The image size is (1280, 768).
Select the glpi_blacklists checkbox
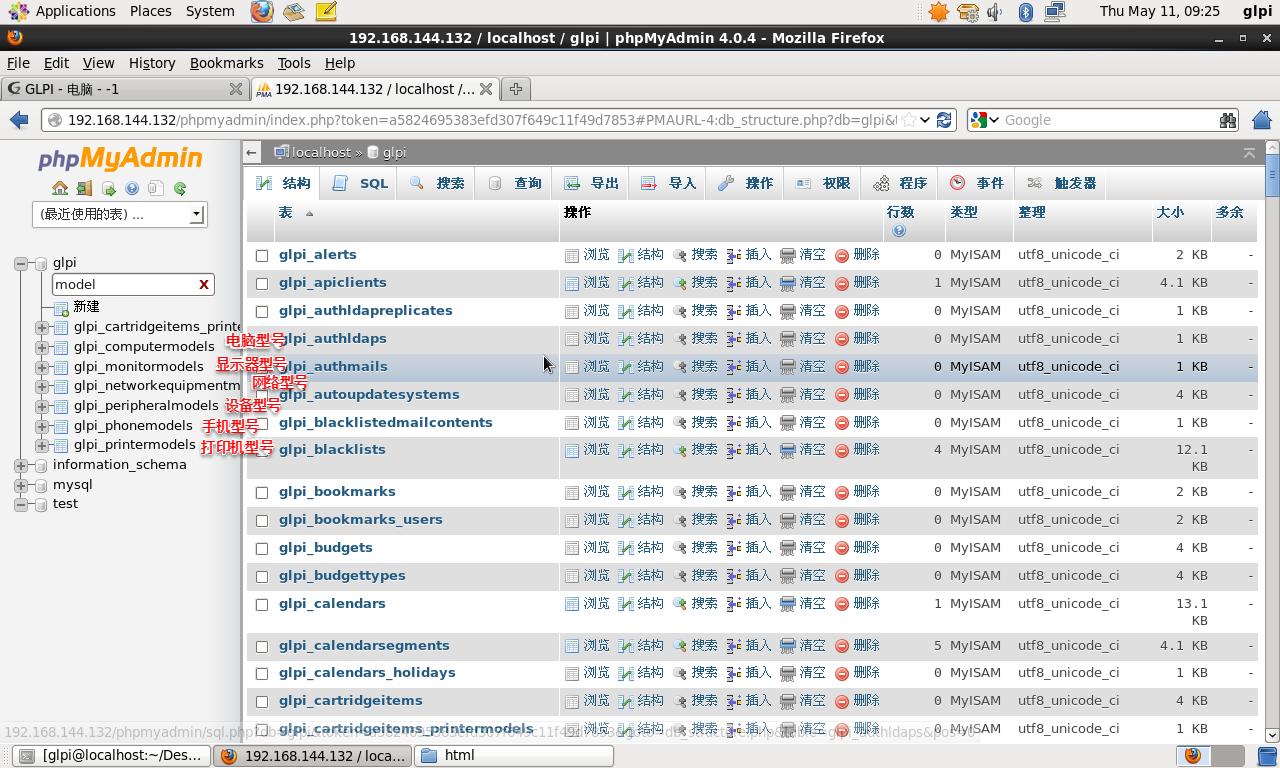click(x=262, y=451)
